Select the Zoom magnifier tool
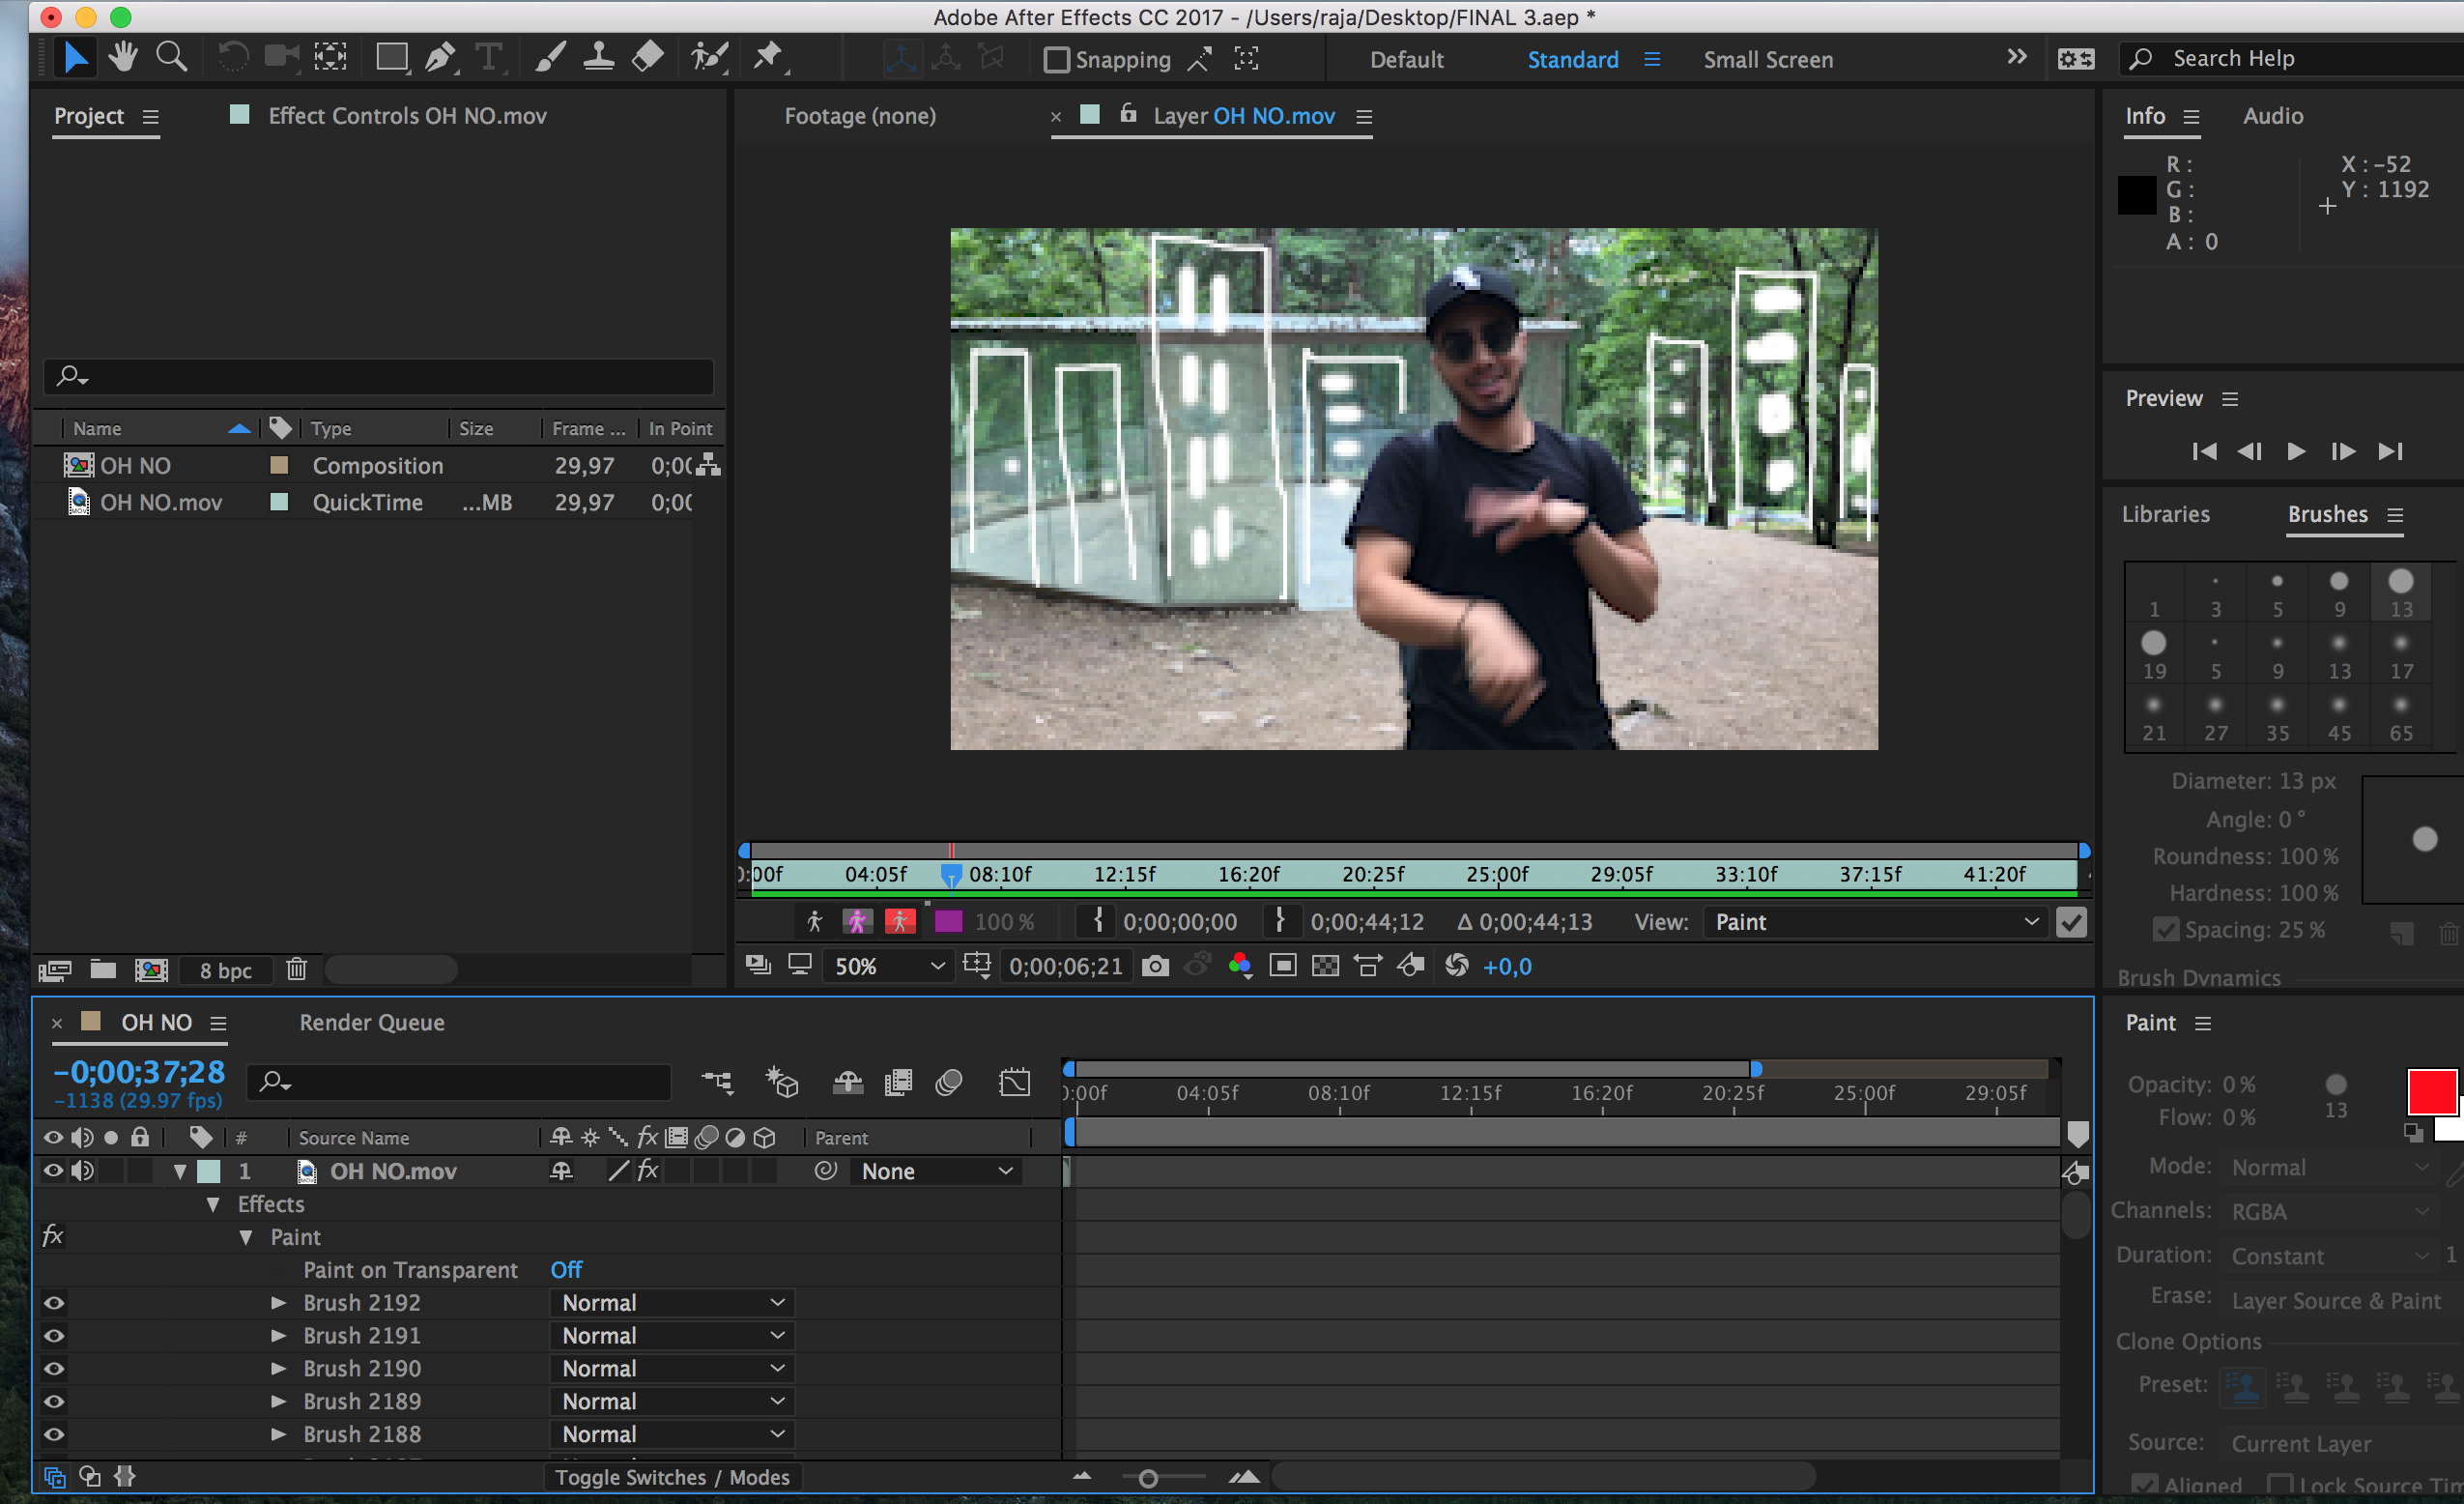The height and width of the screenshot is (1504, 2464). pos(171,57)
